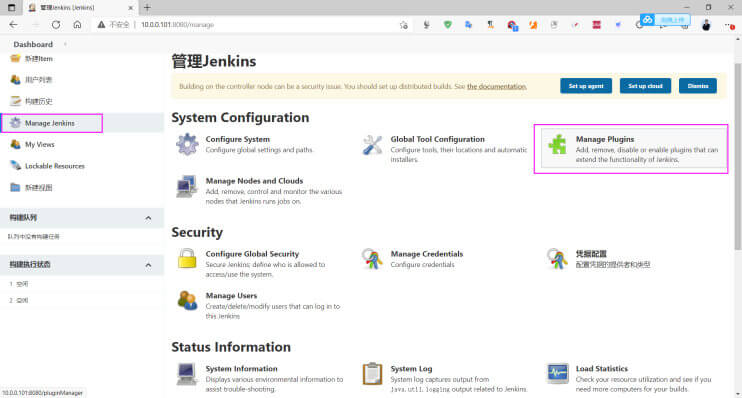Open Manage Jenkins in the sidebar
Viewport: 742px width, 398px height.
(x=50, y=123)
